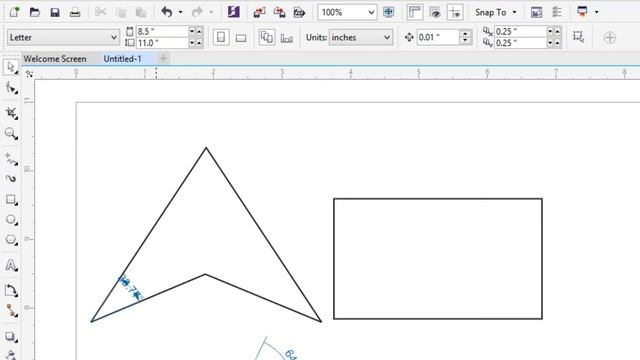Click the Publish to PDF icon
The width and height of the screenshot is (640, 360).
click(x=300, y=12)
